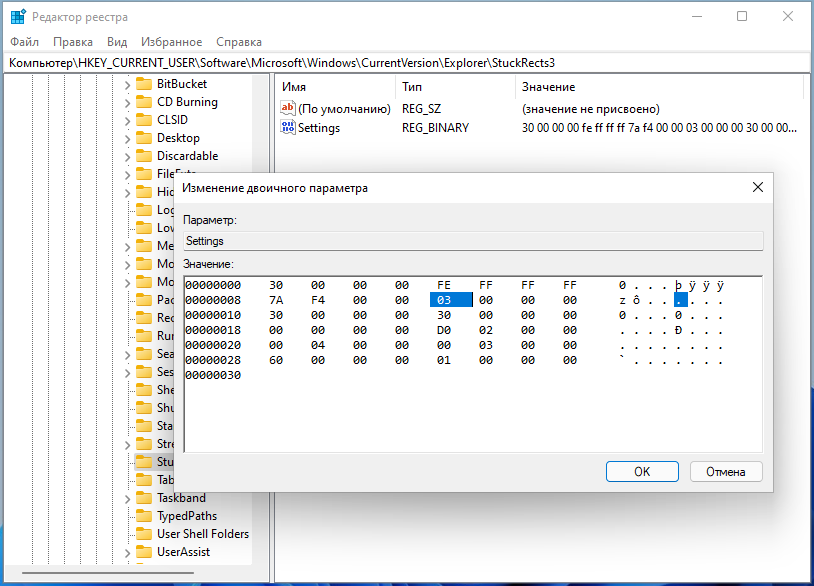
Task: Expand the BitBucket tree node
Action: point(127,85)
